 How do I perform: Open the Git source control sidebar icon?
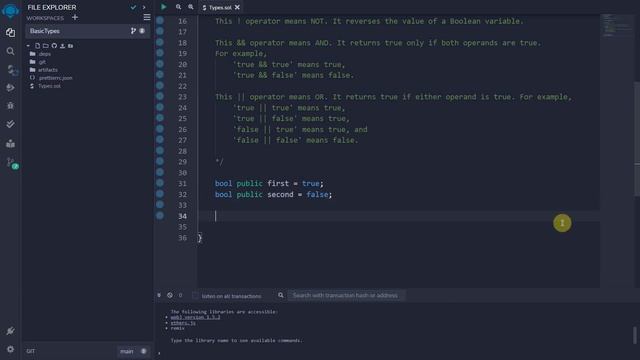click(x=12, y=163)
